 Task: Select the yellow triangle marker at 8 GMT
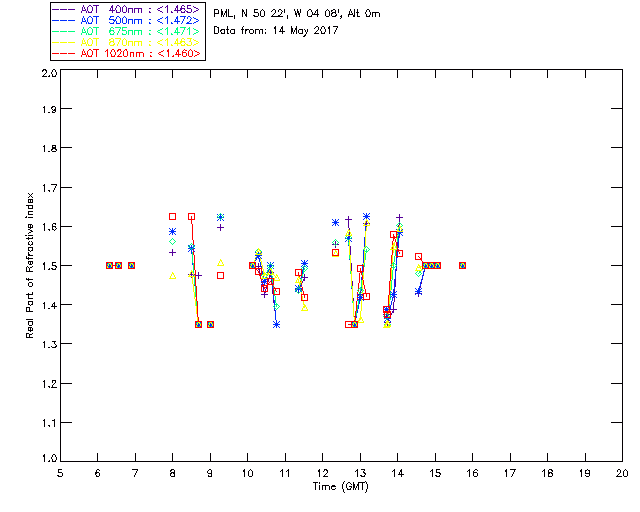coord(173,276)
